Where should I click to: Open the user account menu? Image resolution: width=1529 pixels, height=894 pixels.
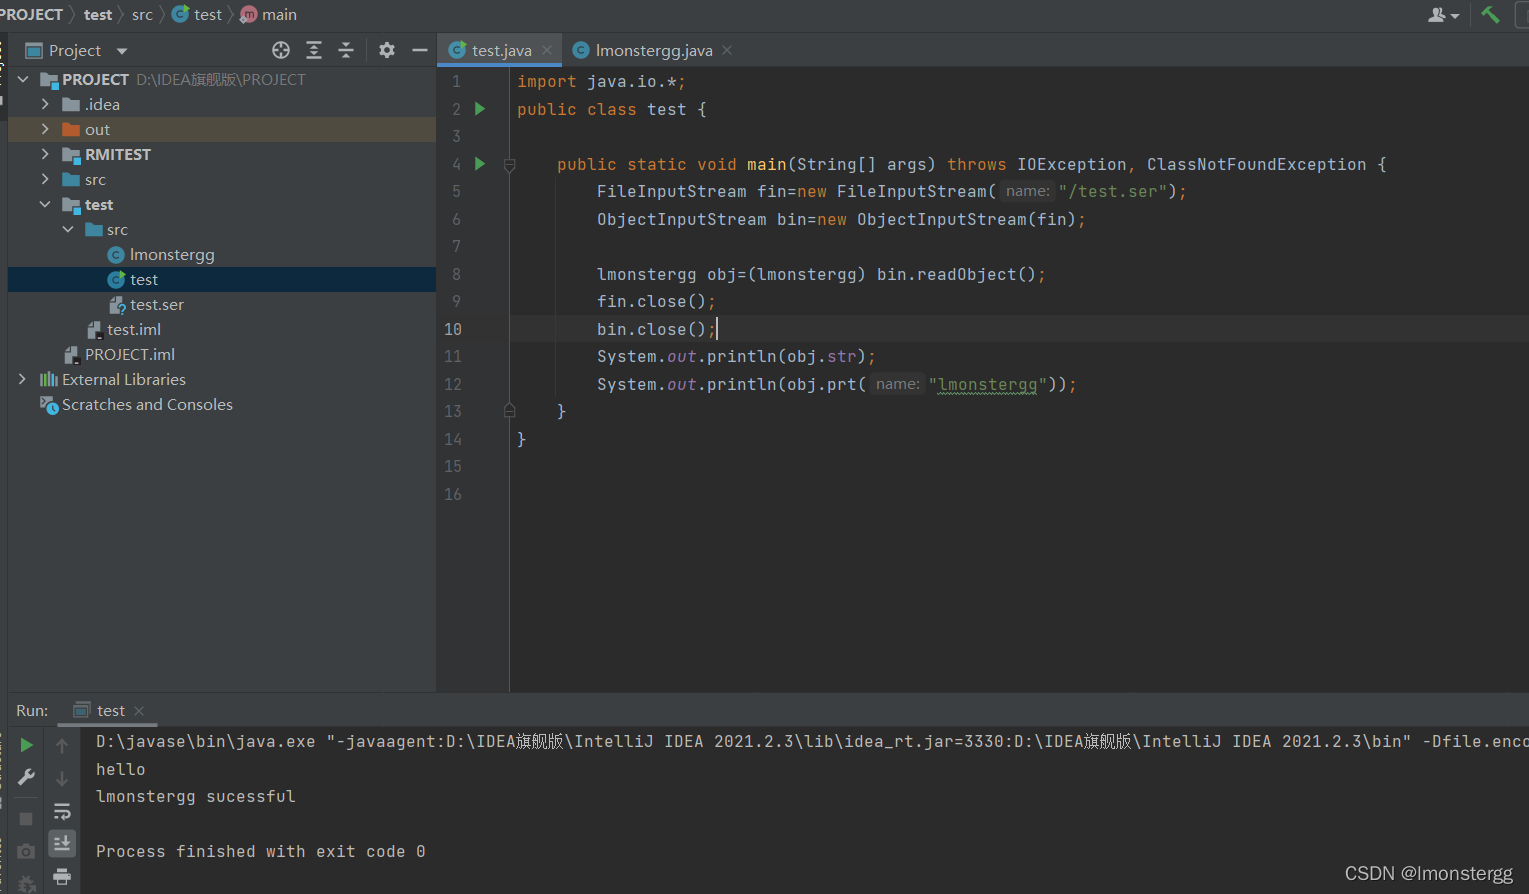click(x=1443, y=14)
